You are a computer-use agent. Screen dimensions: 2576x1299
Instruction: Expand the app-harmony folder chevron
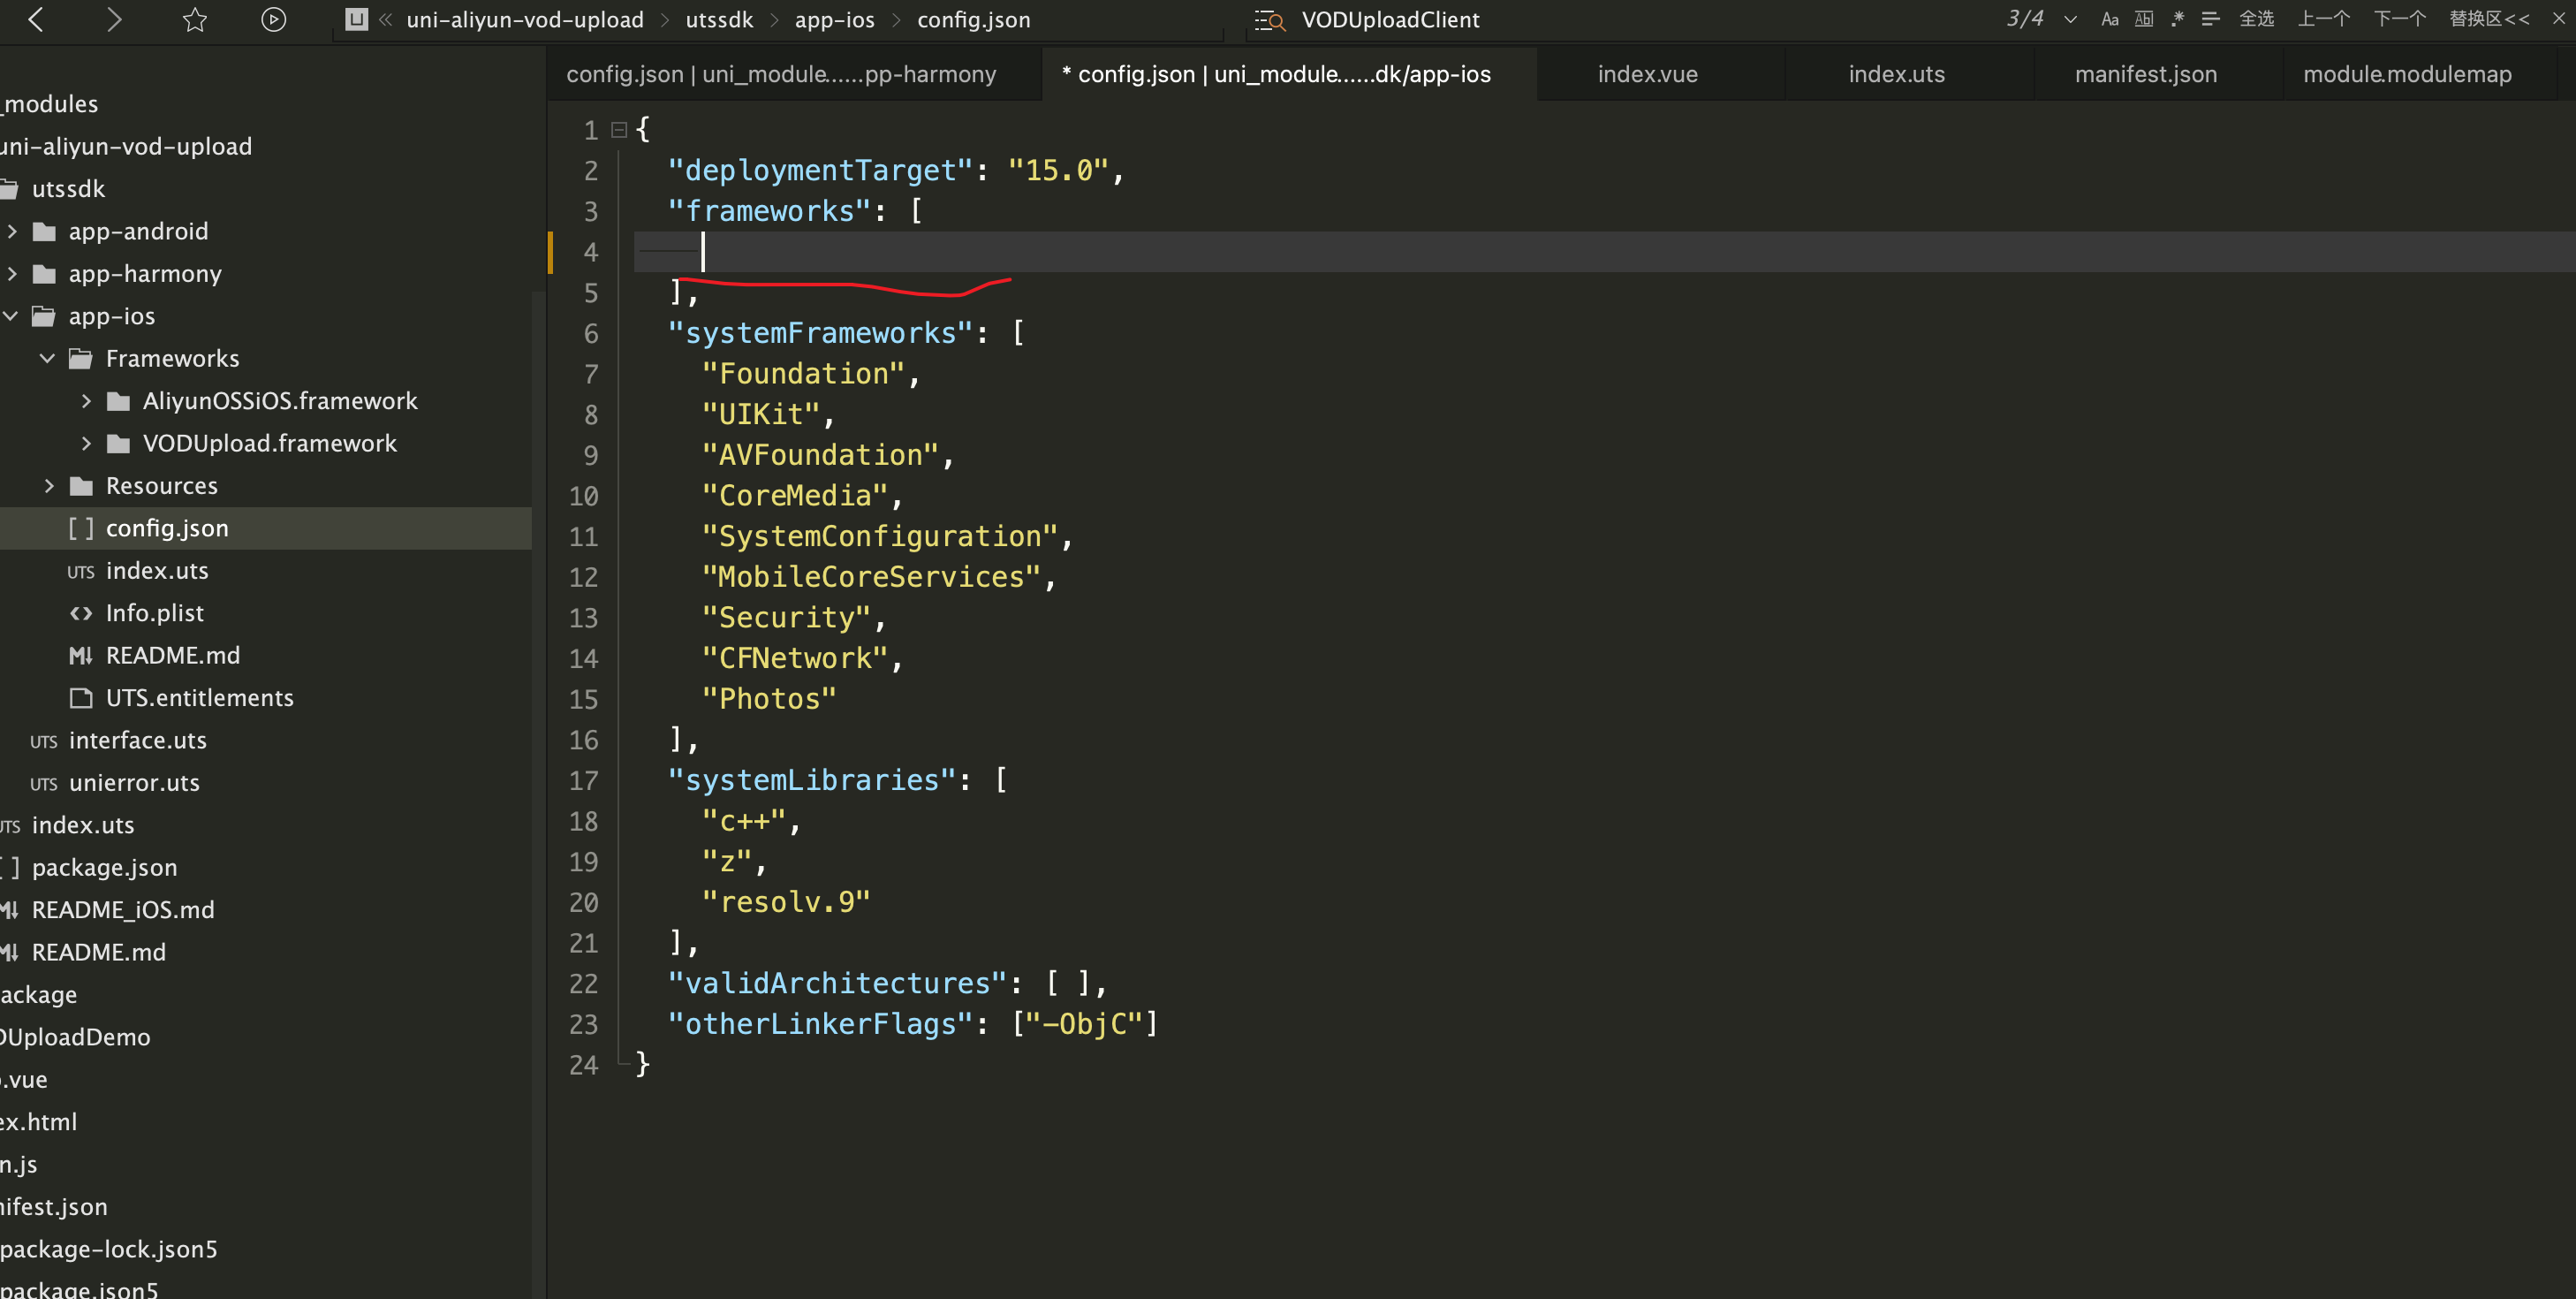pyautogui.click(x=12, y=273)
